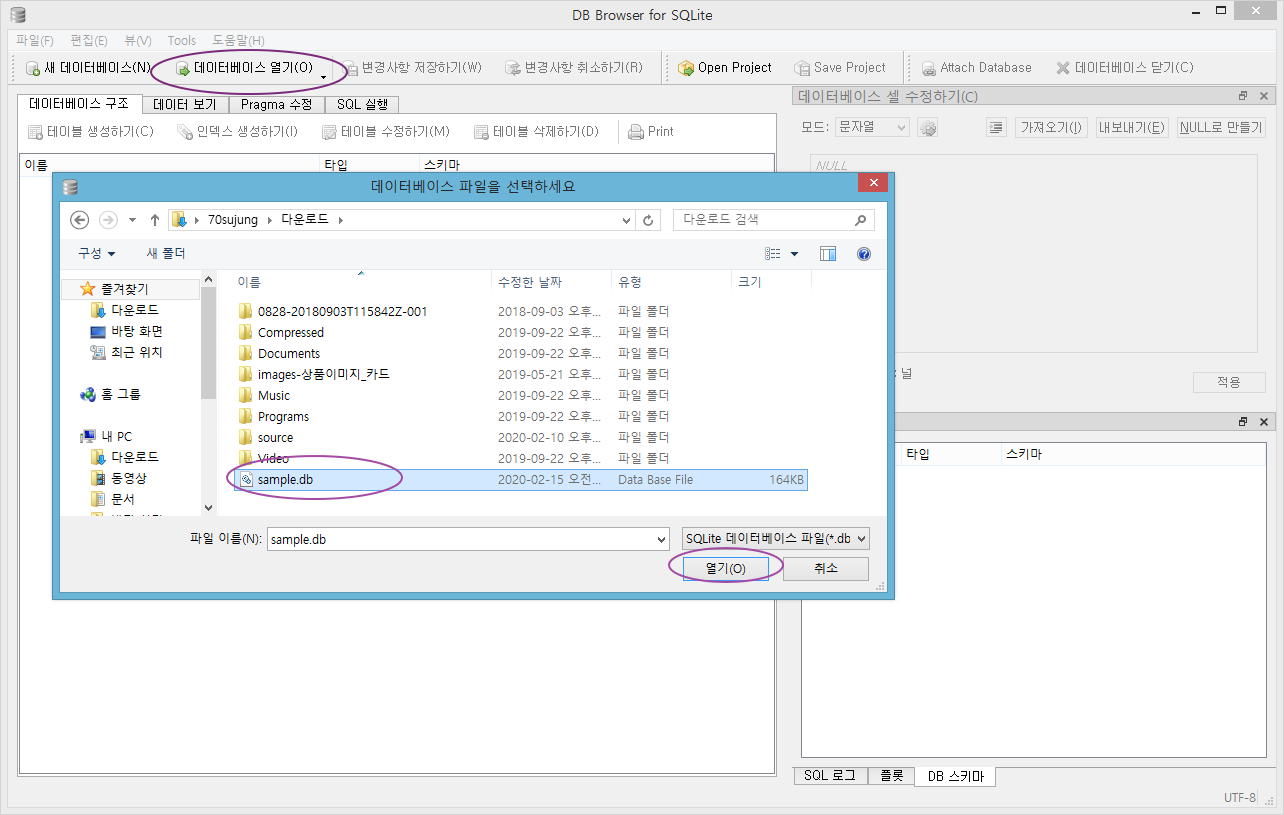Click the blue help icon in dialog
Screen dimensions: 1284x815
point(864,254)
